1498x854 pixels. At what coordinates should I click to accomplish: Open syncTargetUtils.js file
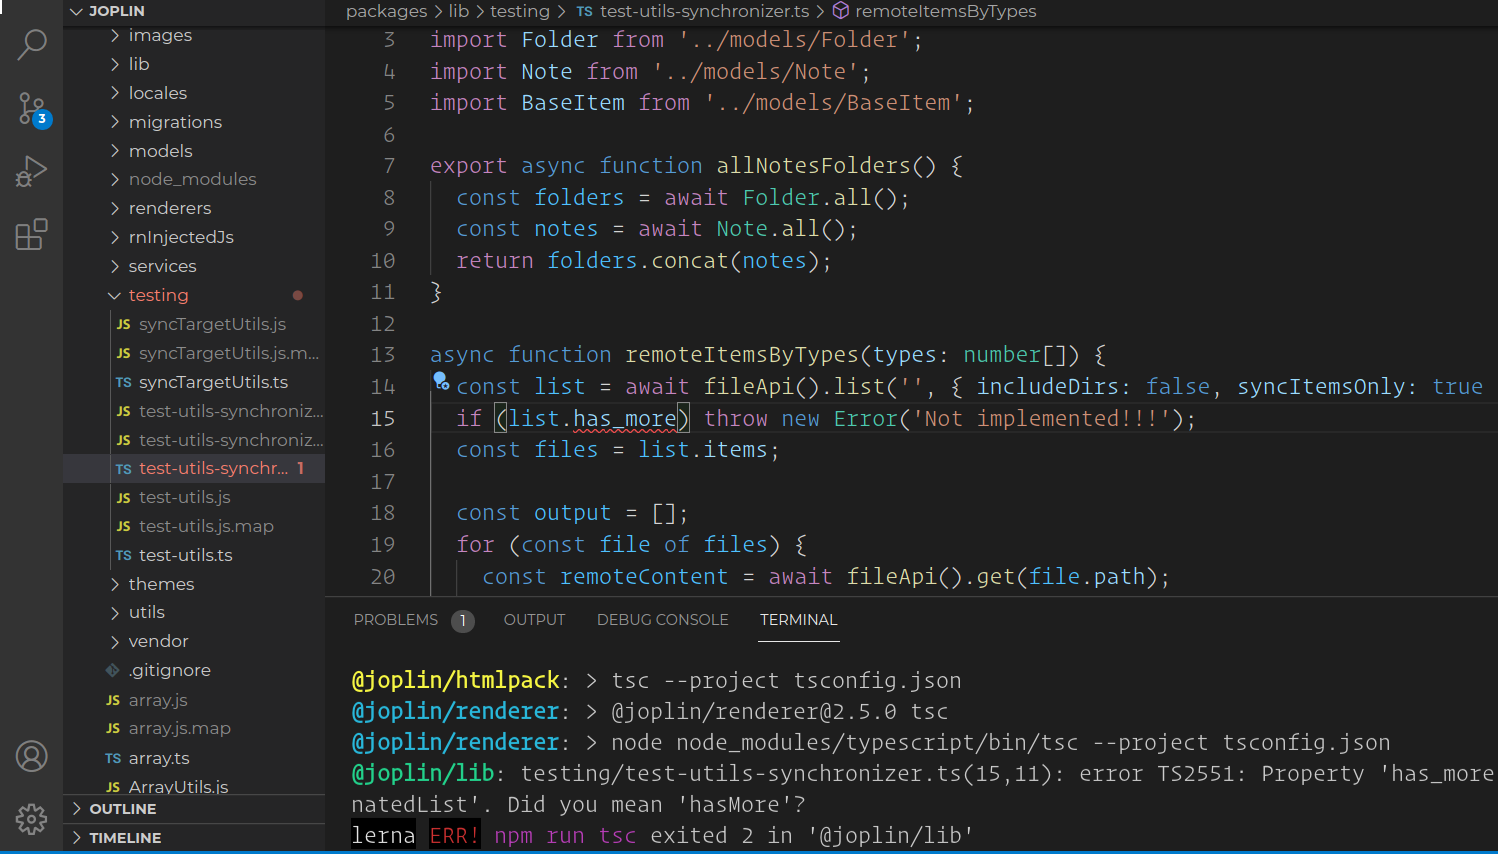pyautogui.click(x=212, y=325)
